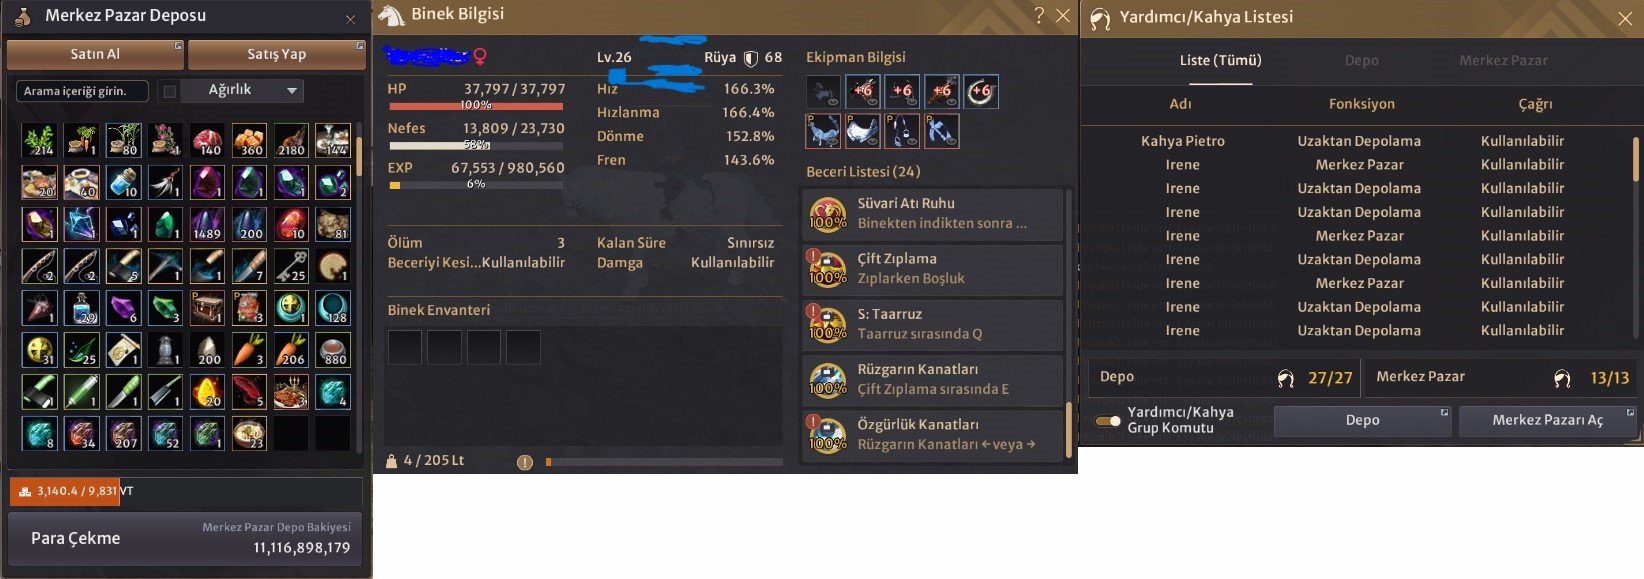Viewport: 1644px width, 579px height.
Task: Click the Para Çekme button
Action: (x=187, y=538)
